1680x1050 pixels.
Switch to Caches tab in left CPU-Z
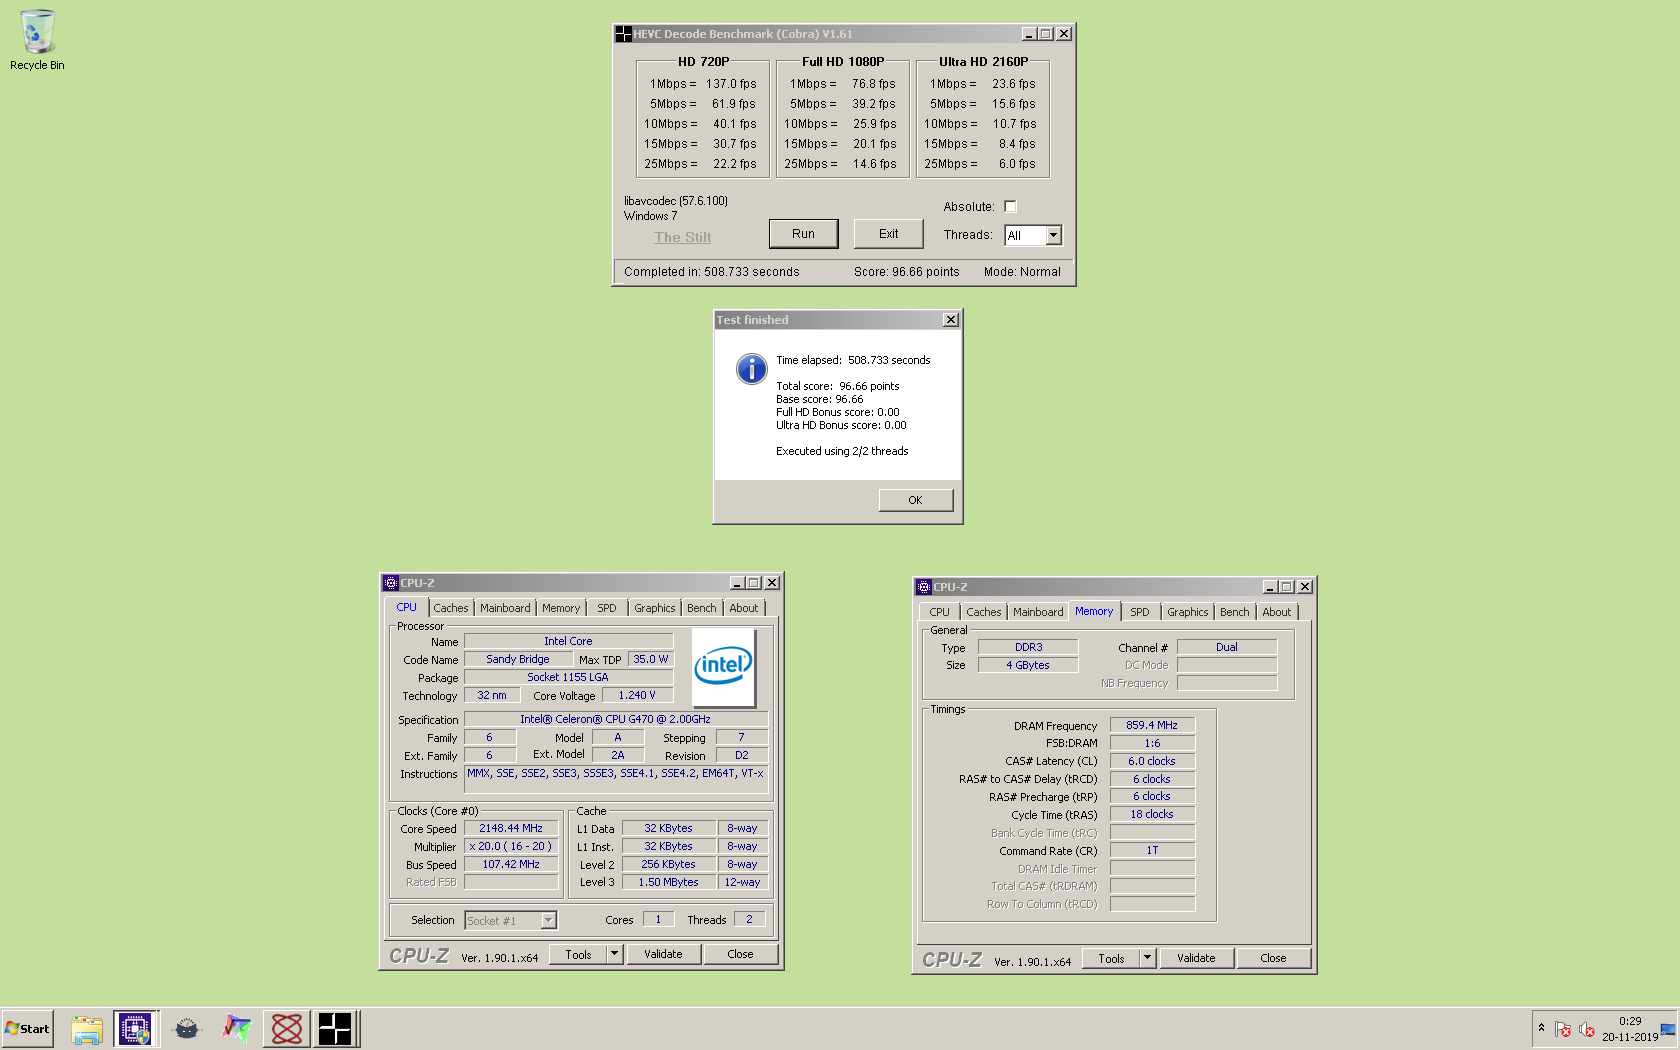tap(450, 608)
